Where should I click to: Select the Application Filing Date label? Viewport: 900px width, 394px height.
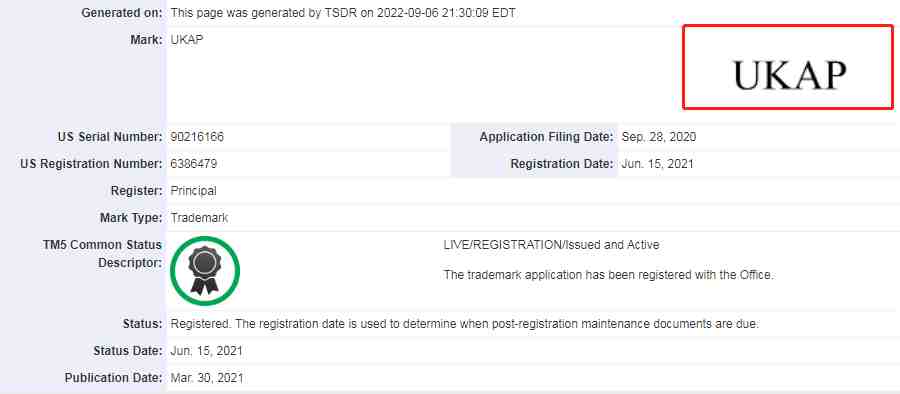pyautogui.click(x=546, y=137)
